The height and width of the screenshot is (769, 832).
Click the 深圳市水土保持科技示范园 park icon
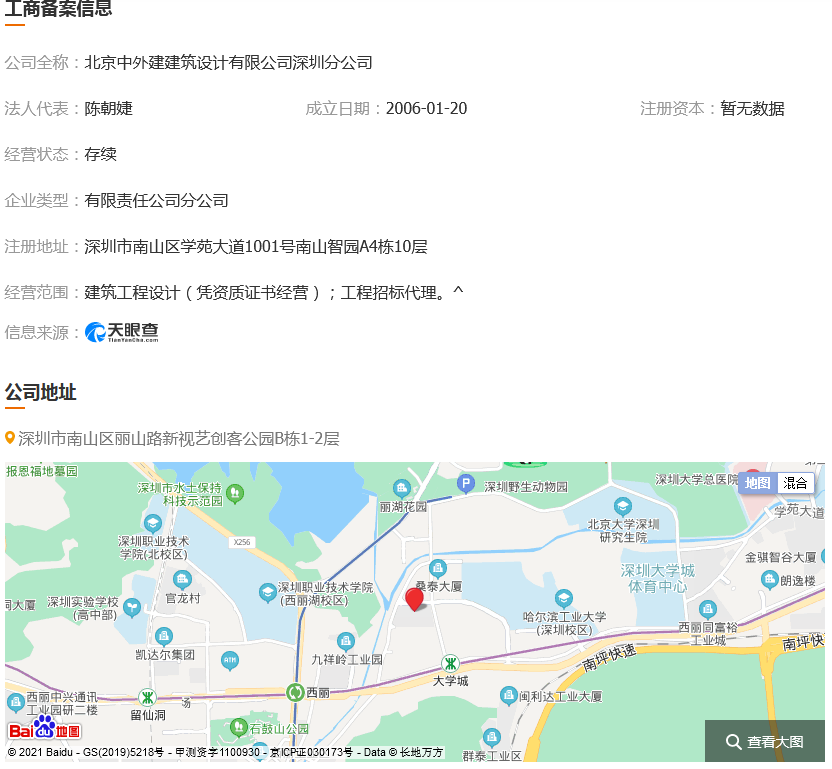coord(235,494)
